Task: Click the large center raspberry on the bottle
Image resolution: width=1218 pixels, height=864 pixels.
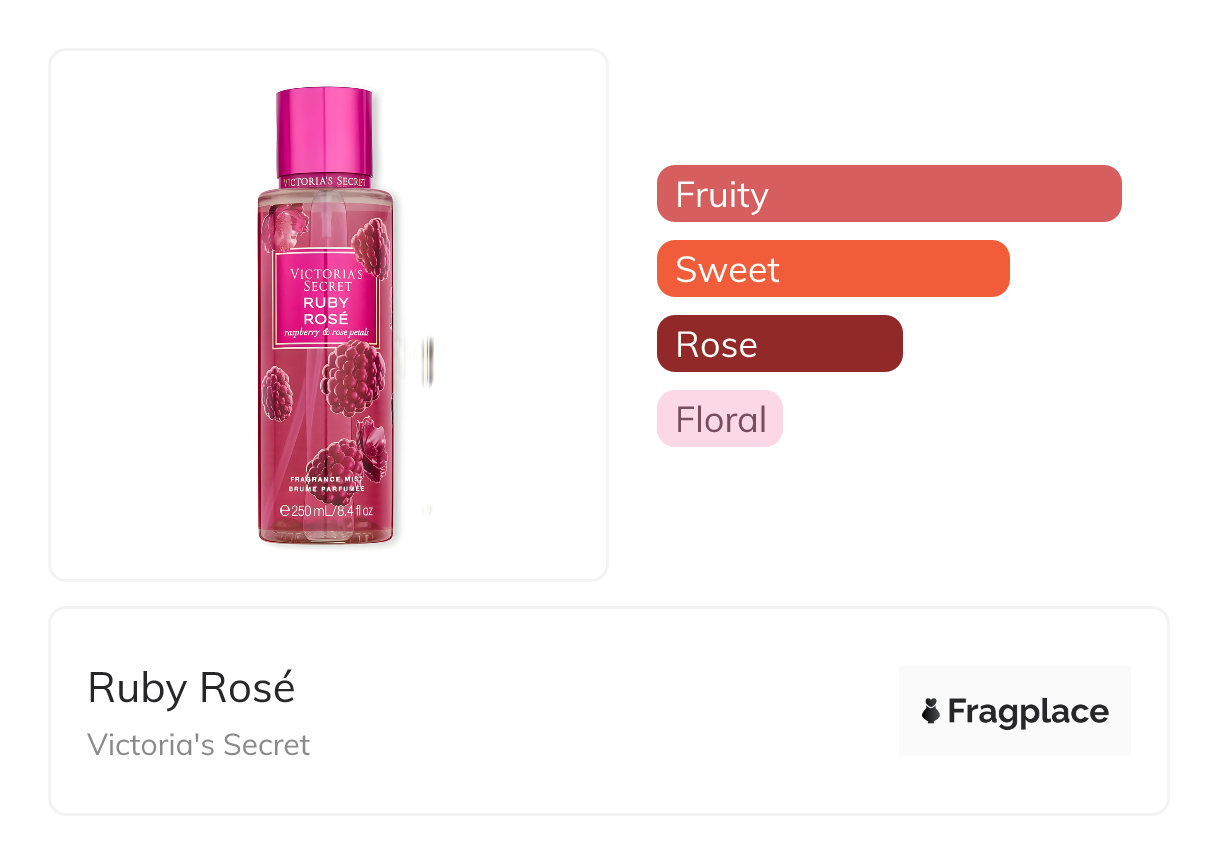Action: click(352, 378)
